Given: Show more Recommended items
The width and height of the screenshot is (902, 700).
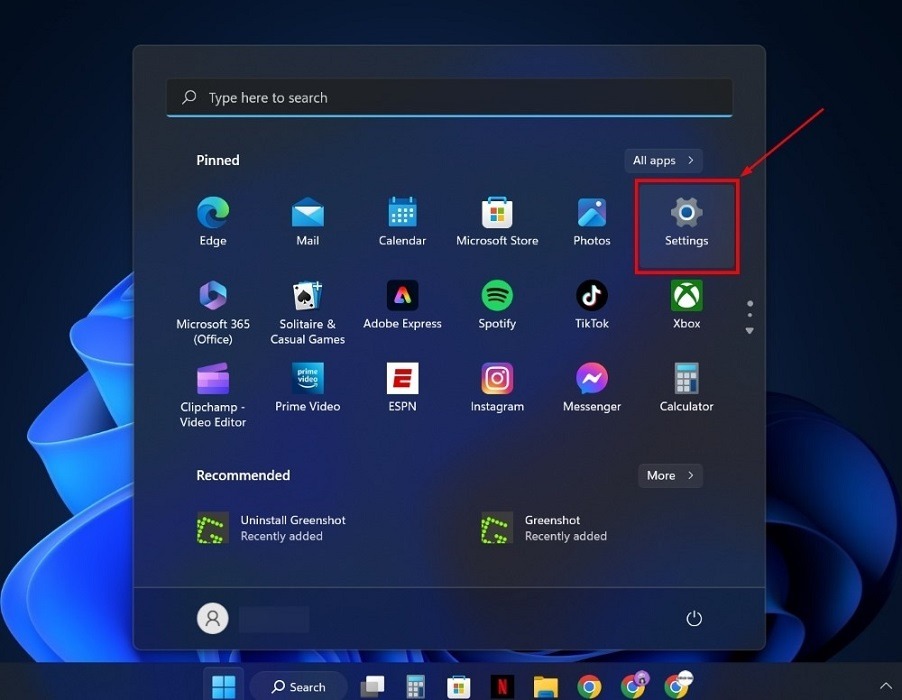Looking at the screenshot, I should click(670, 475).
